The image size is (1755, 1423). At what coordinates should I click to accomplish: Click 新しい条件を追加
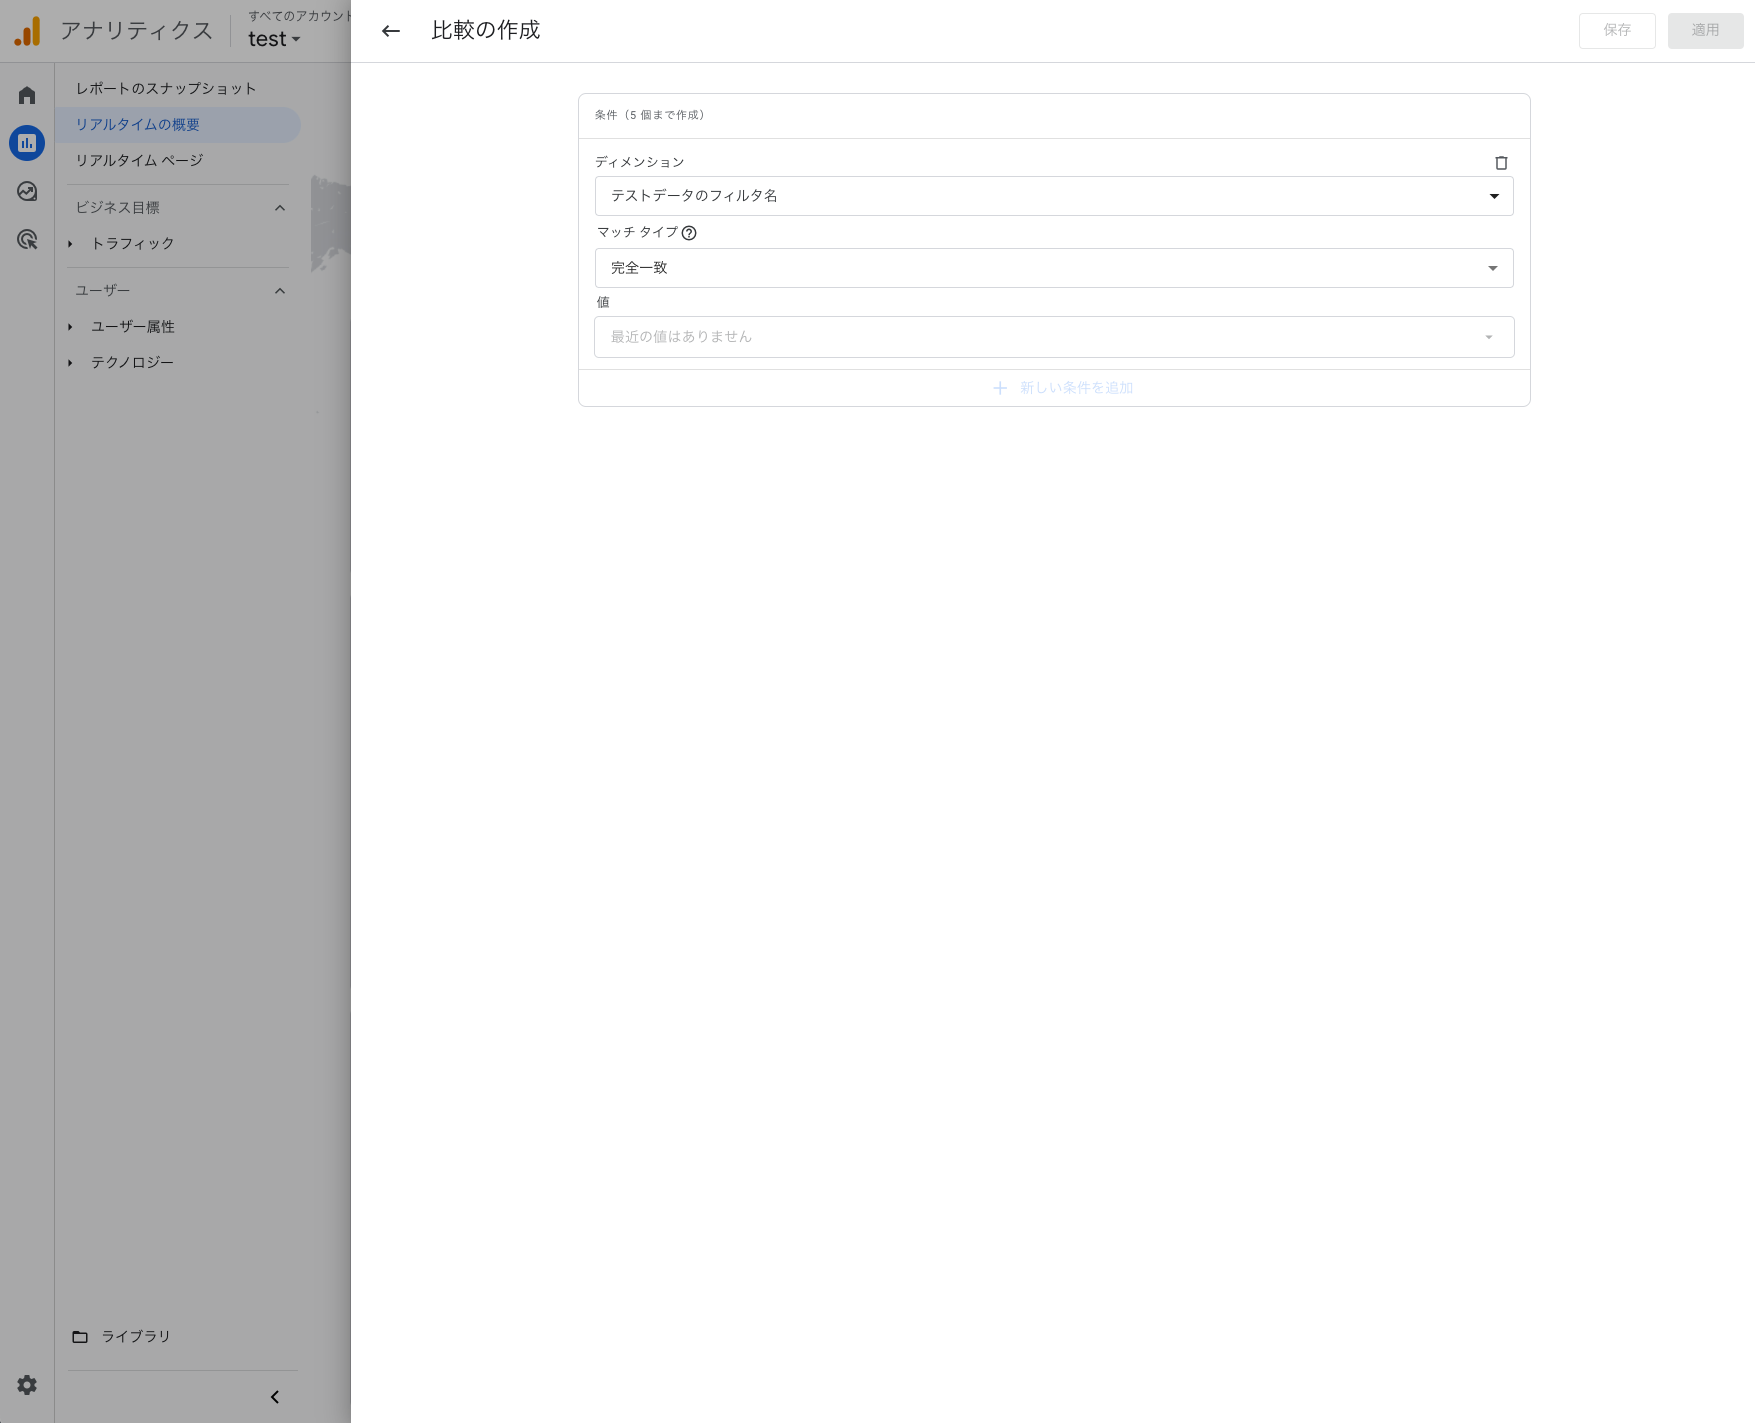(1063, 387)
